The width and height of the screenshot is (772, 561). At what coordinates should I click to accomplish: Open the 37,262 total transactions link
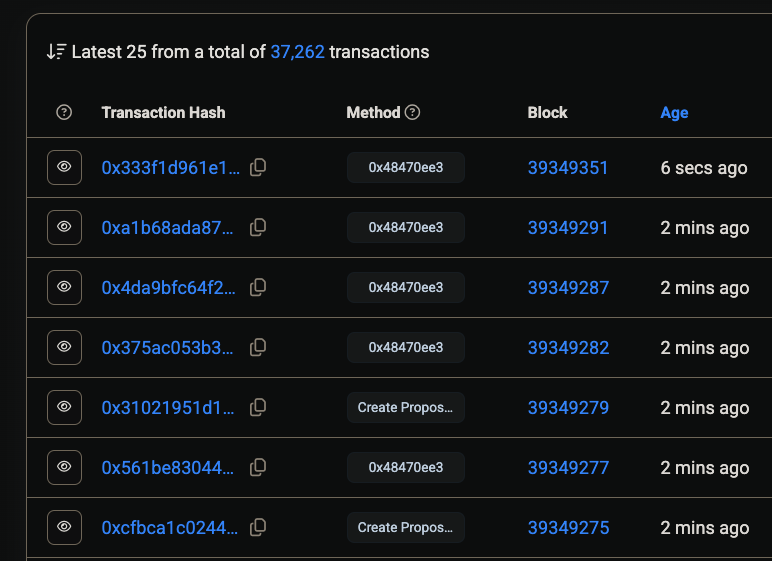coord(297,52)
